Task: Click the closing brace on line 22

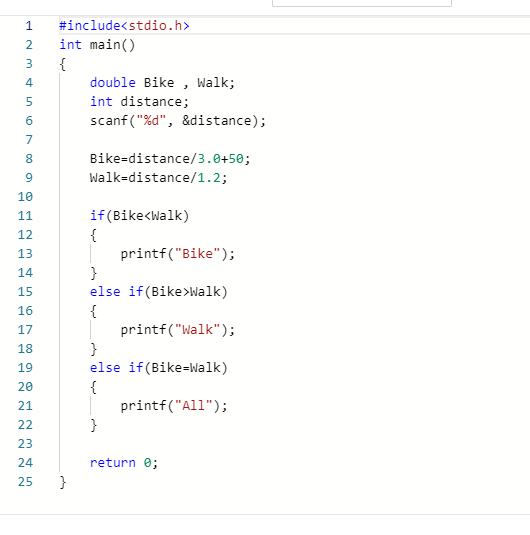Action: pos(94,425)
